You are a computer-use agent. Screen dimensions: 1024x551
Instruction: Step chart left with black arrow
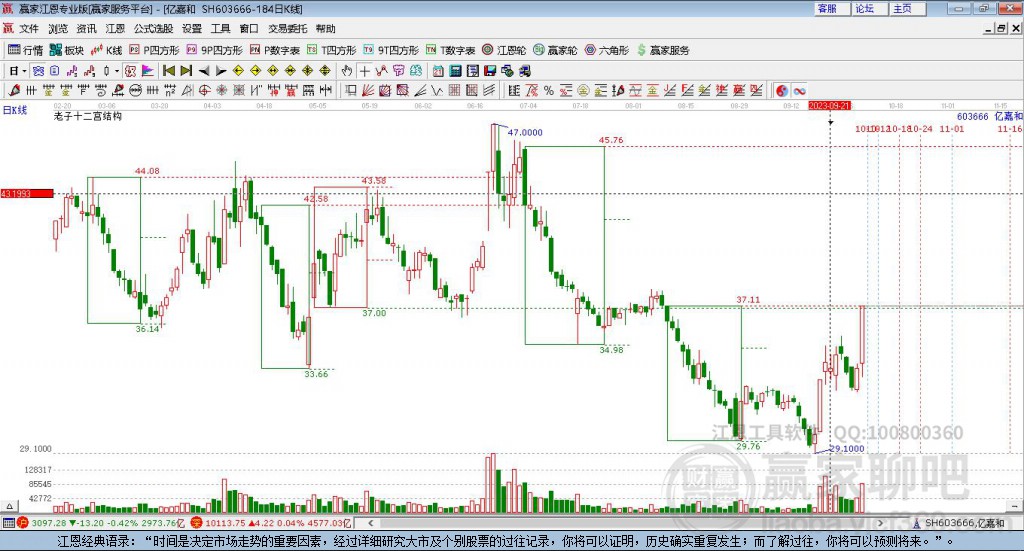click(204, 71)
